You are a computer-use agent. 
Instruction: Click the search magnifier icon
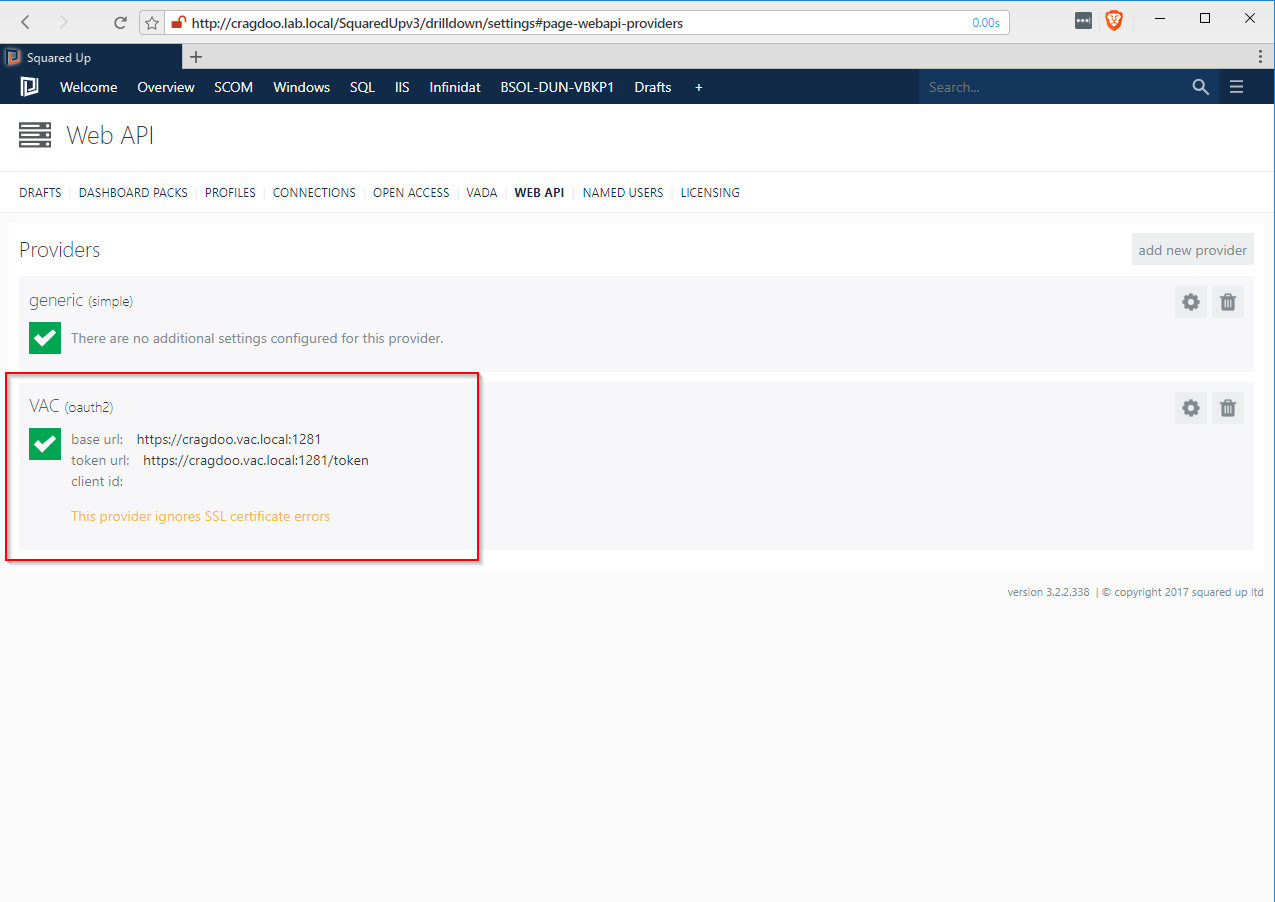click(x=1201, y=87)
